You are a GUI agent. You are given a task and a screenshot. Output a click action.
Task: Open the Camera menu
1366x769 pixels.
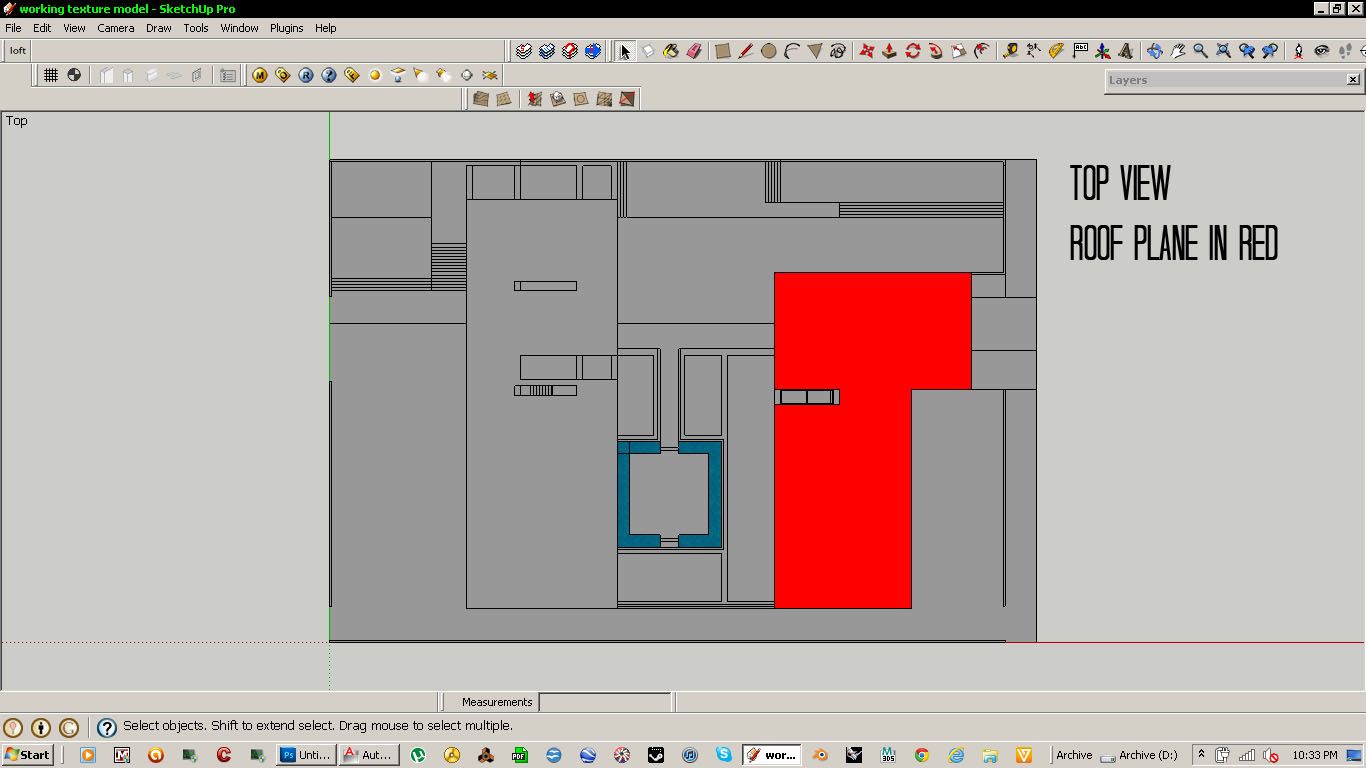click(x=115, y=28)
